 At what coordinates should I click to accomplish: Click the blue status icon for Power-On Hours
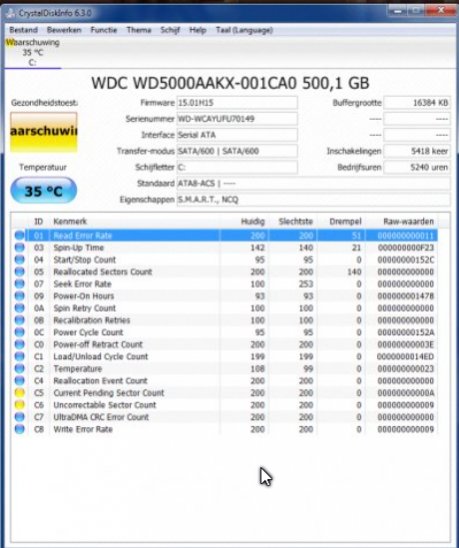click(20, 296)
